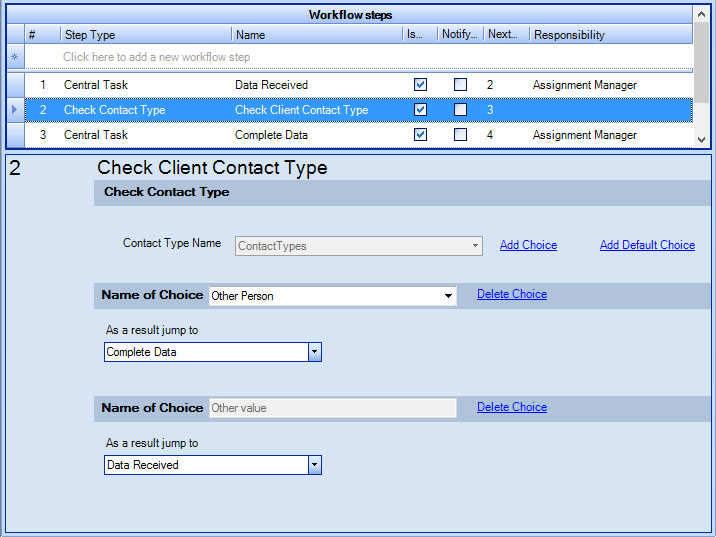Click the Notify column header
Screen dimensions: 716x537
[460, 35]
